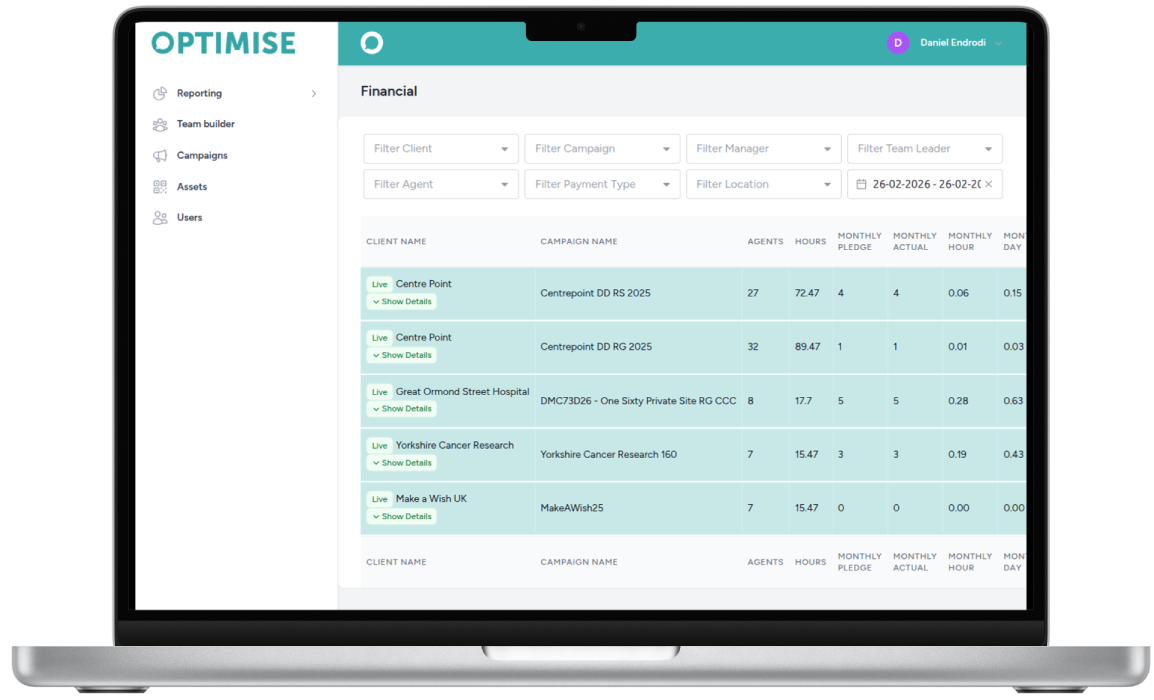Open Team builder in the sidebar menu

click(205, 125)
